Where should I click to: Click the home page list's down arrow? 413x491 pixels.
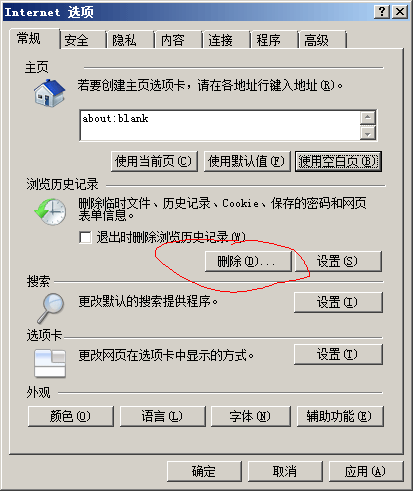coord(368,133)
